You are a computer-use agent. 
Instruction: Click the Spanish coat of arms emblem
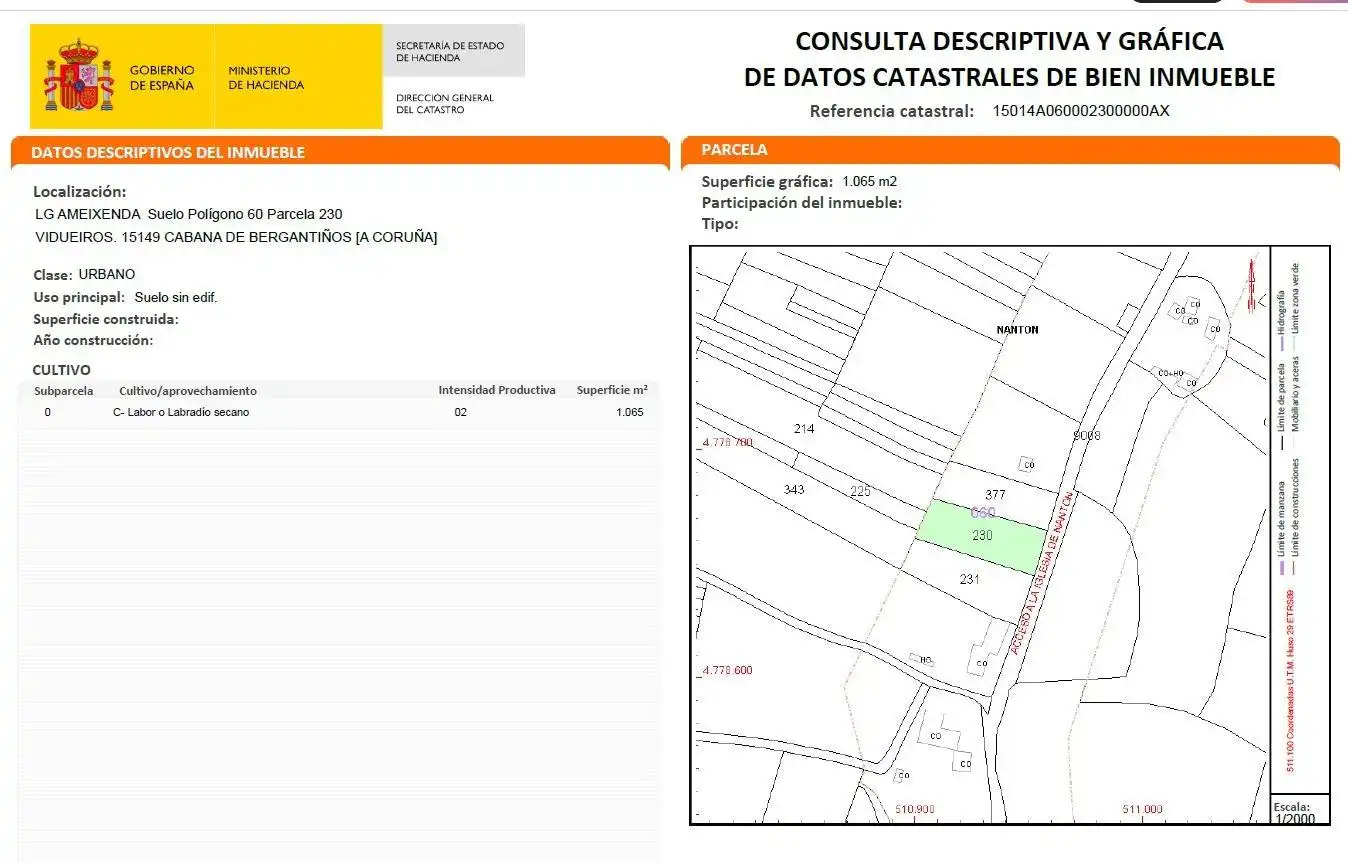pyautogui.click(x=78, y=75)
